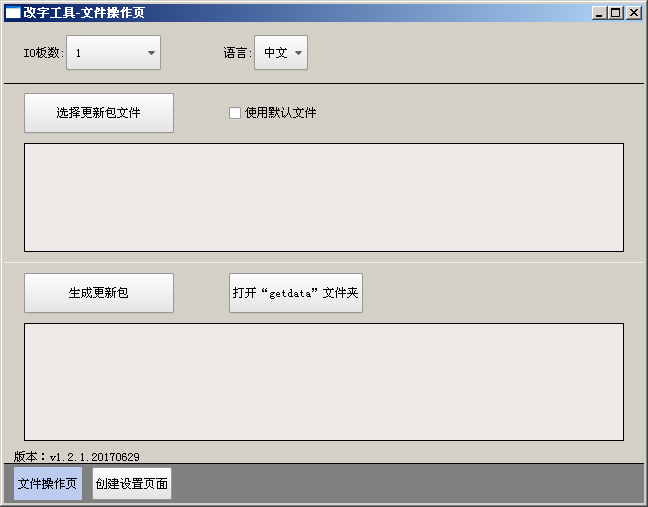Click value "1" in IO板数 combo box
648x507 pixels.
100,53
